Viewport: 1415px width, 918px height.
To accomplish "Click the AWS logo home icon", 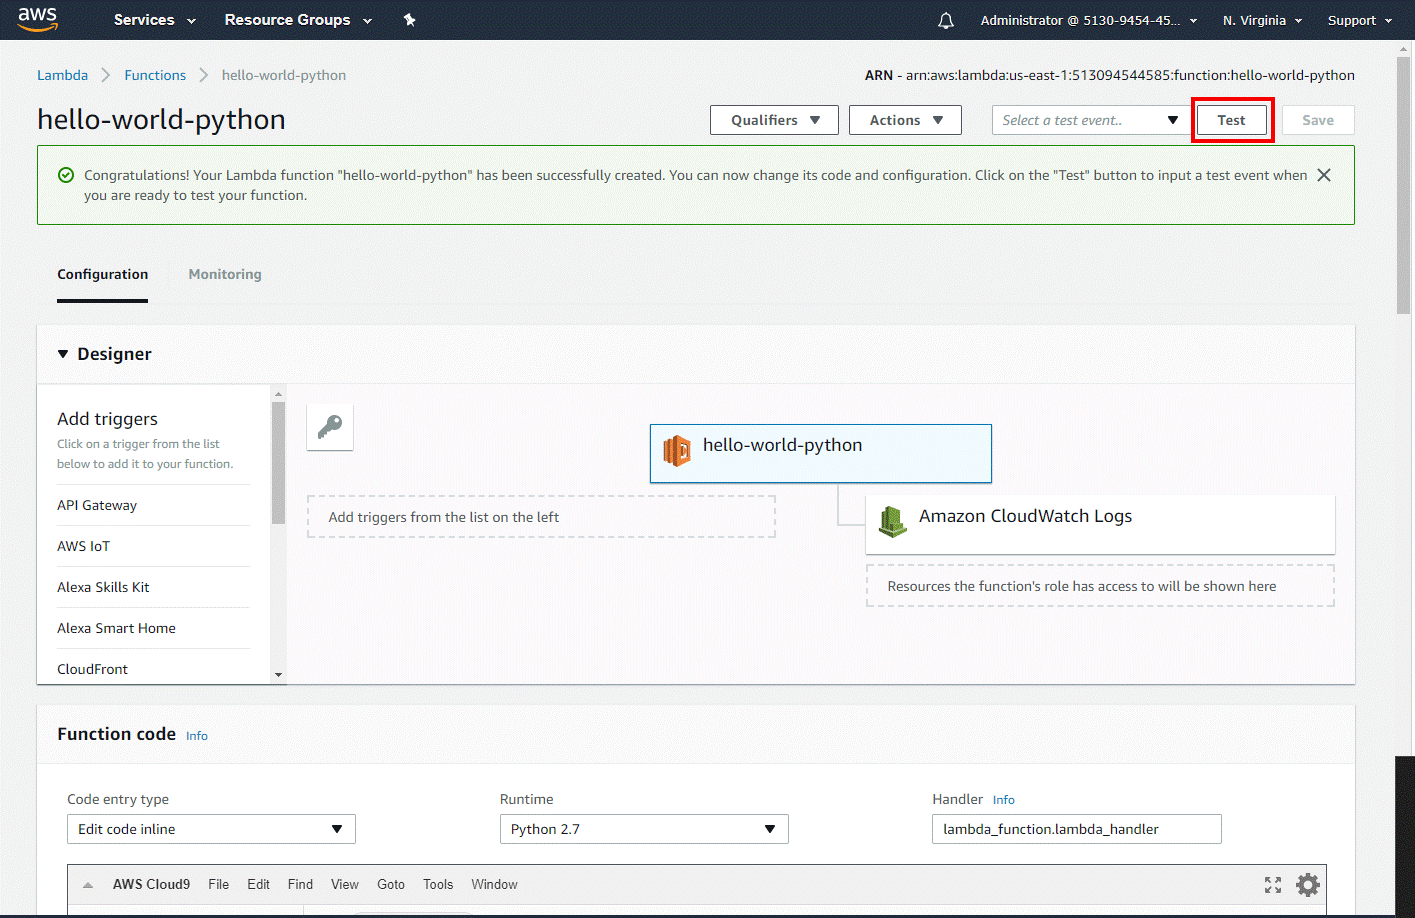I will click(x=37, y=19).
